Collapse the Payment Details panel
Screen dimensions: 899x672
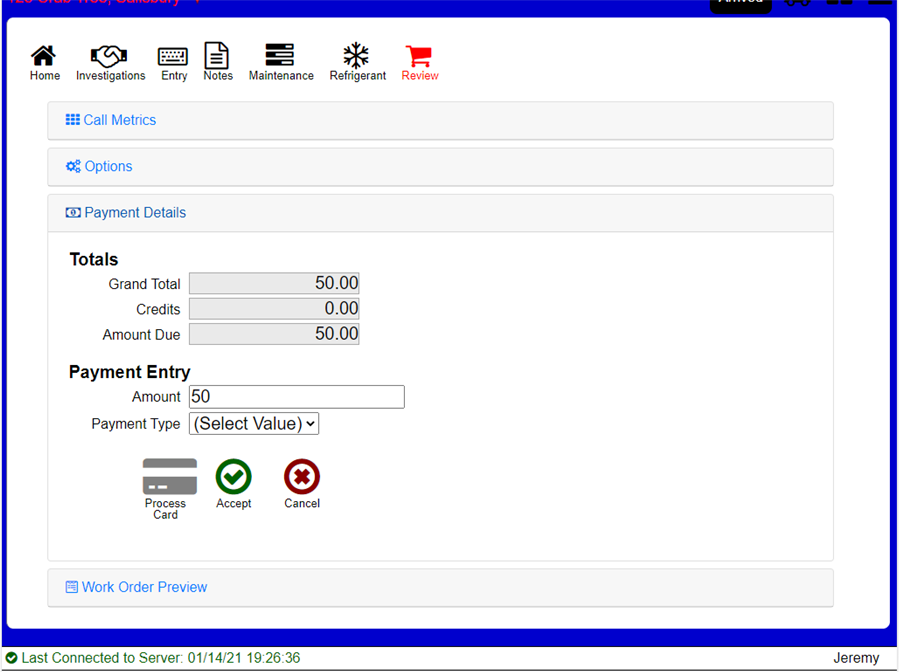[135, 213]
